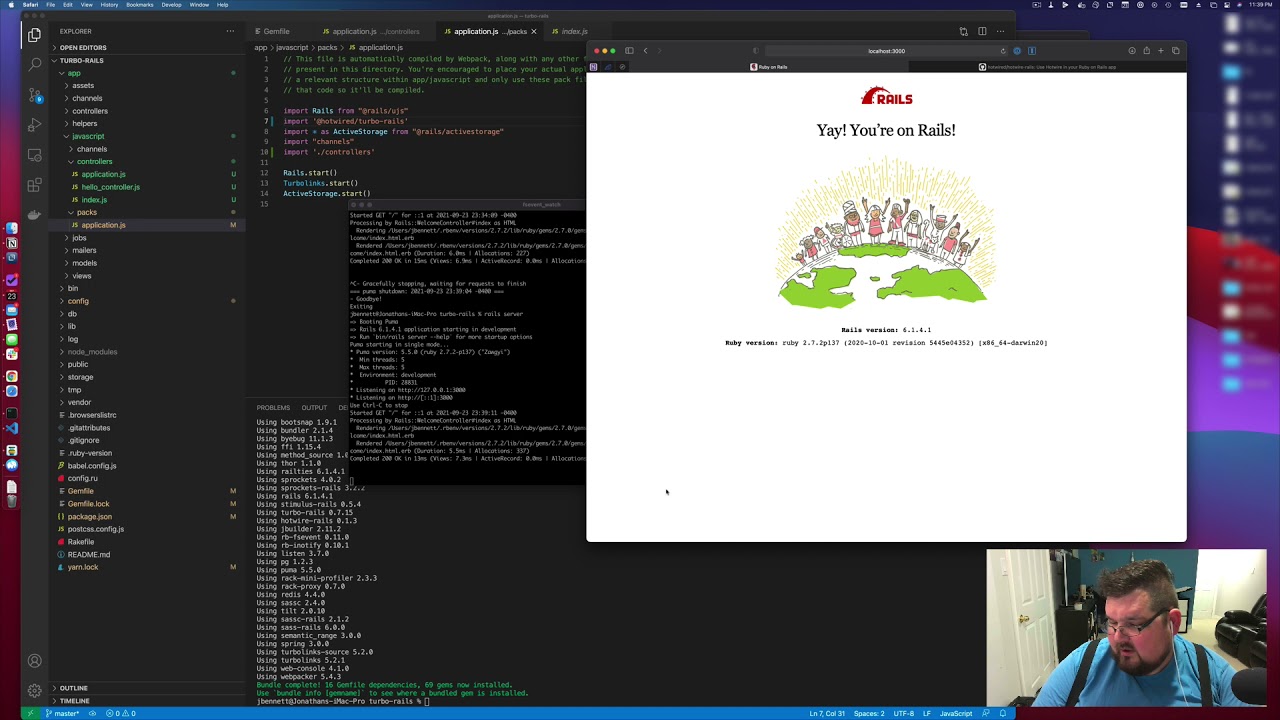Select the OUTPUT panel tab
The image size is (1280, 720).
pos(314,408)
